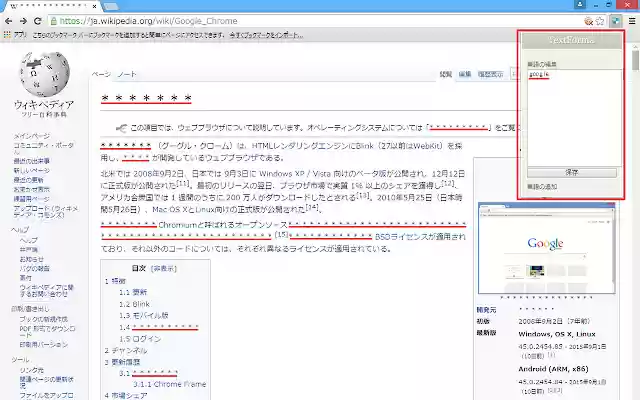The width and height of the screenshot is (640, 400).
Task: Open メインページ in the sidebar
Action: (31, 136)
